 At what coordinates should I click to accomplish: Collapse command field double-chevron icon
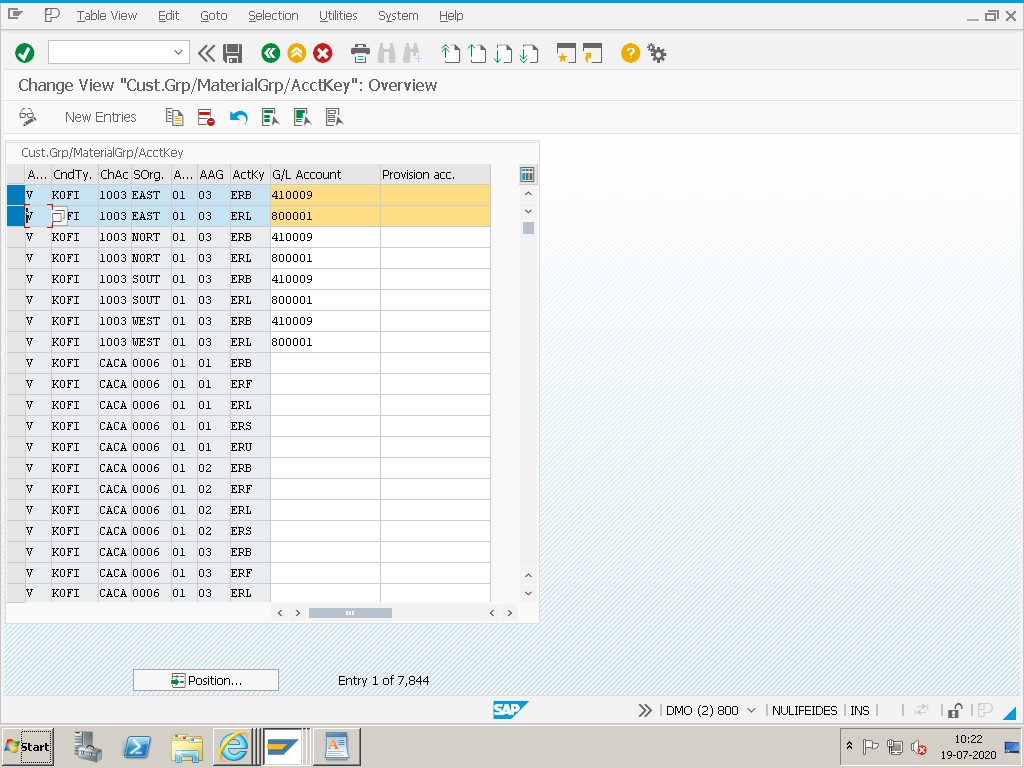[206, 54]
